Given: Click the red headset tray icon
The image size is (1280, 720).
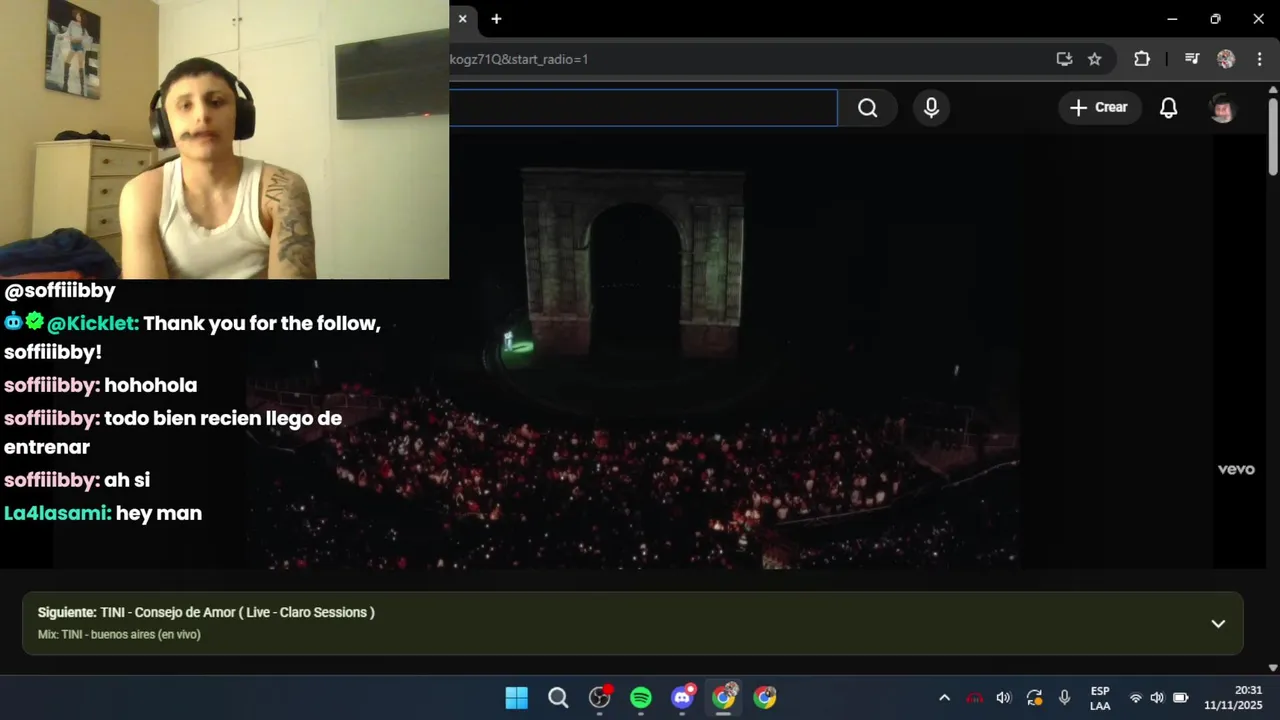Looking at the screenshot, I should [975, 698].
